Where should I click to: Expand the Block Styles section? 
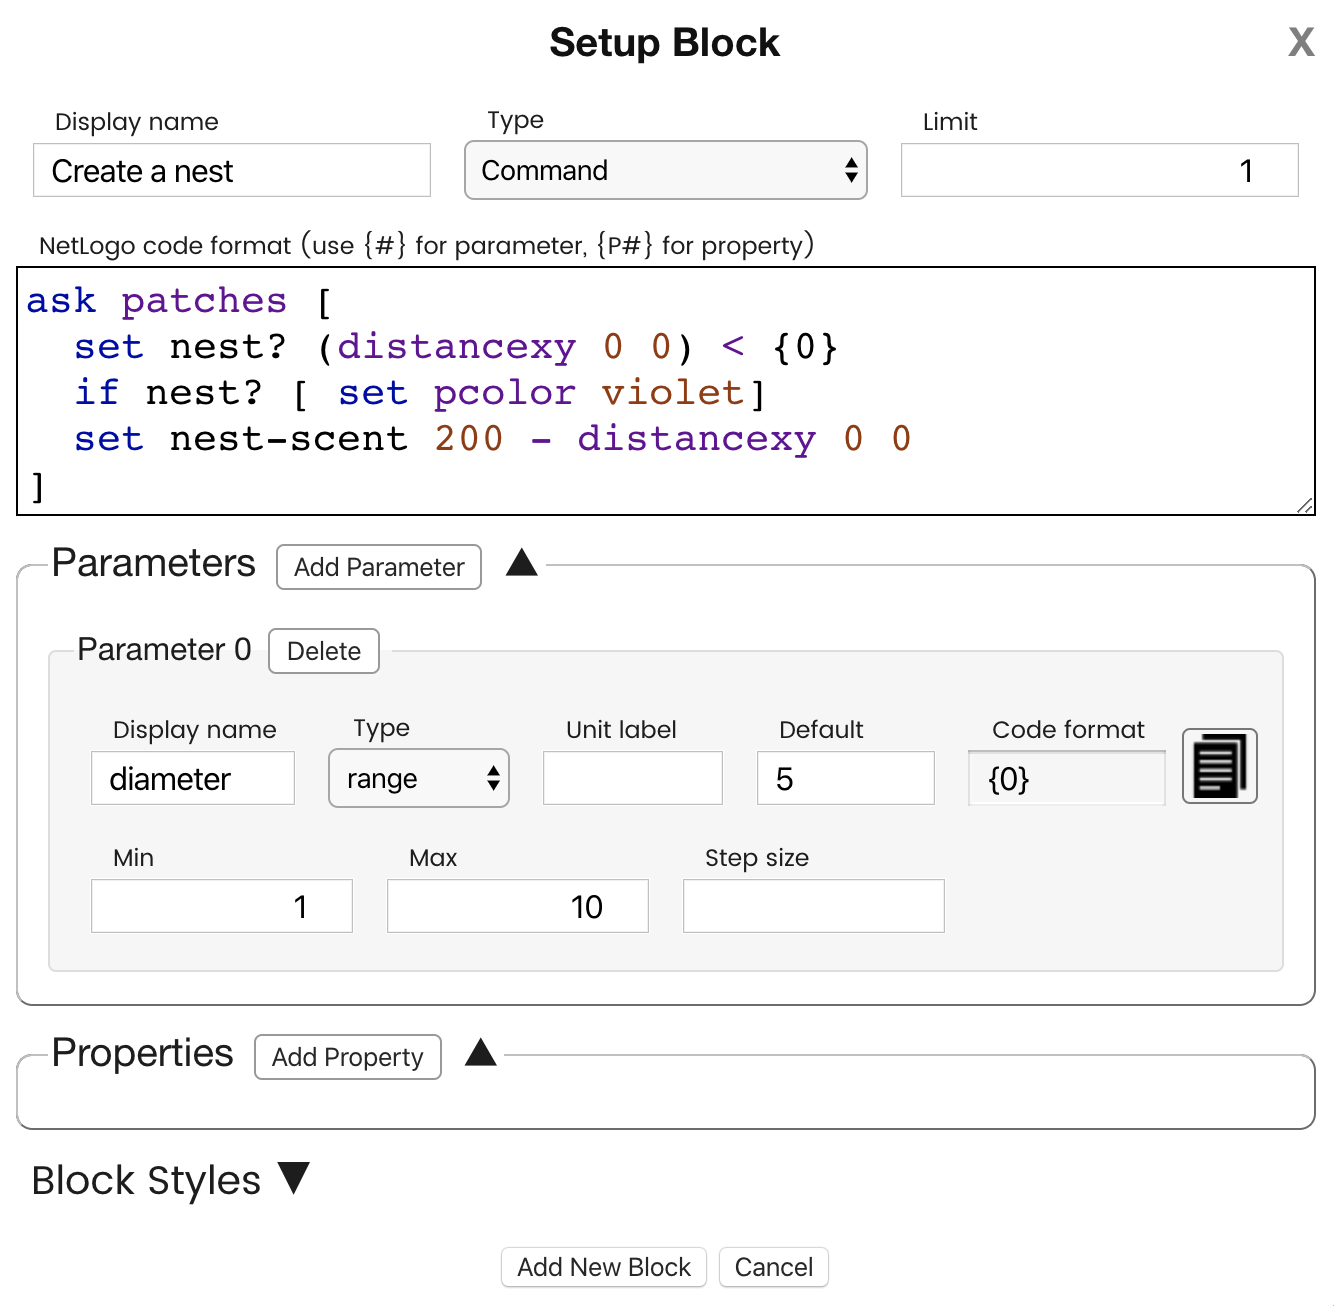click(294, 1177)
